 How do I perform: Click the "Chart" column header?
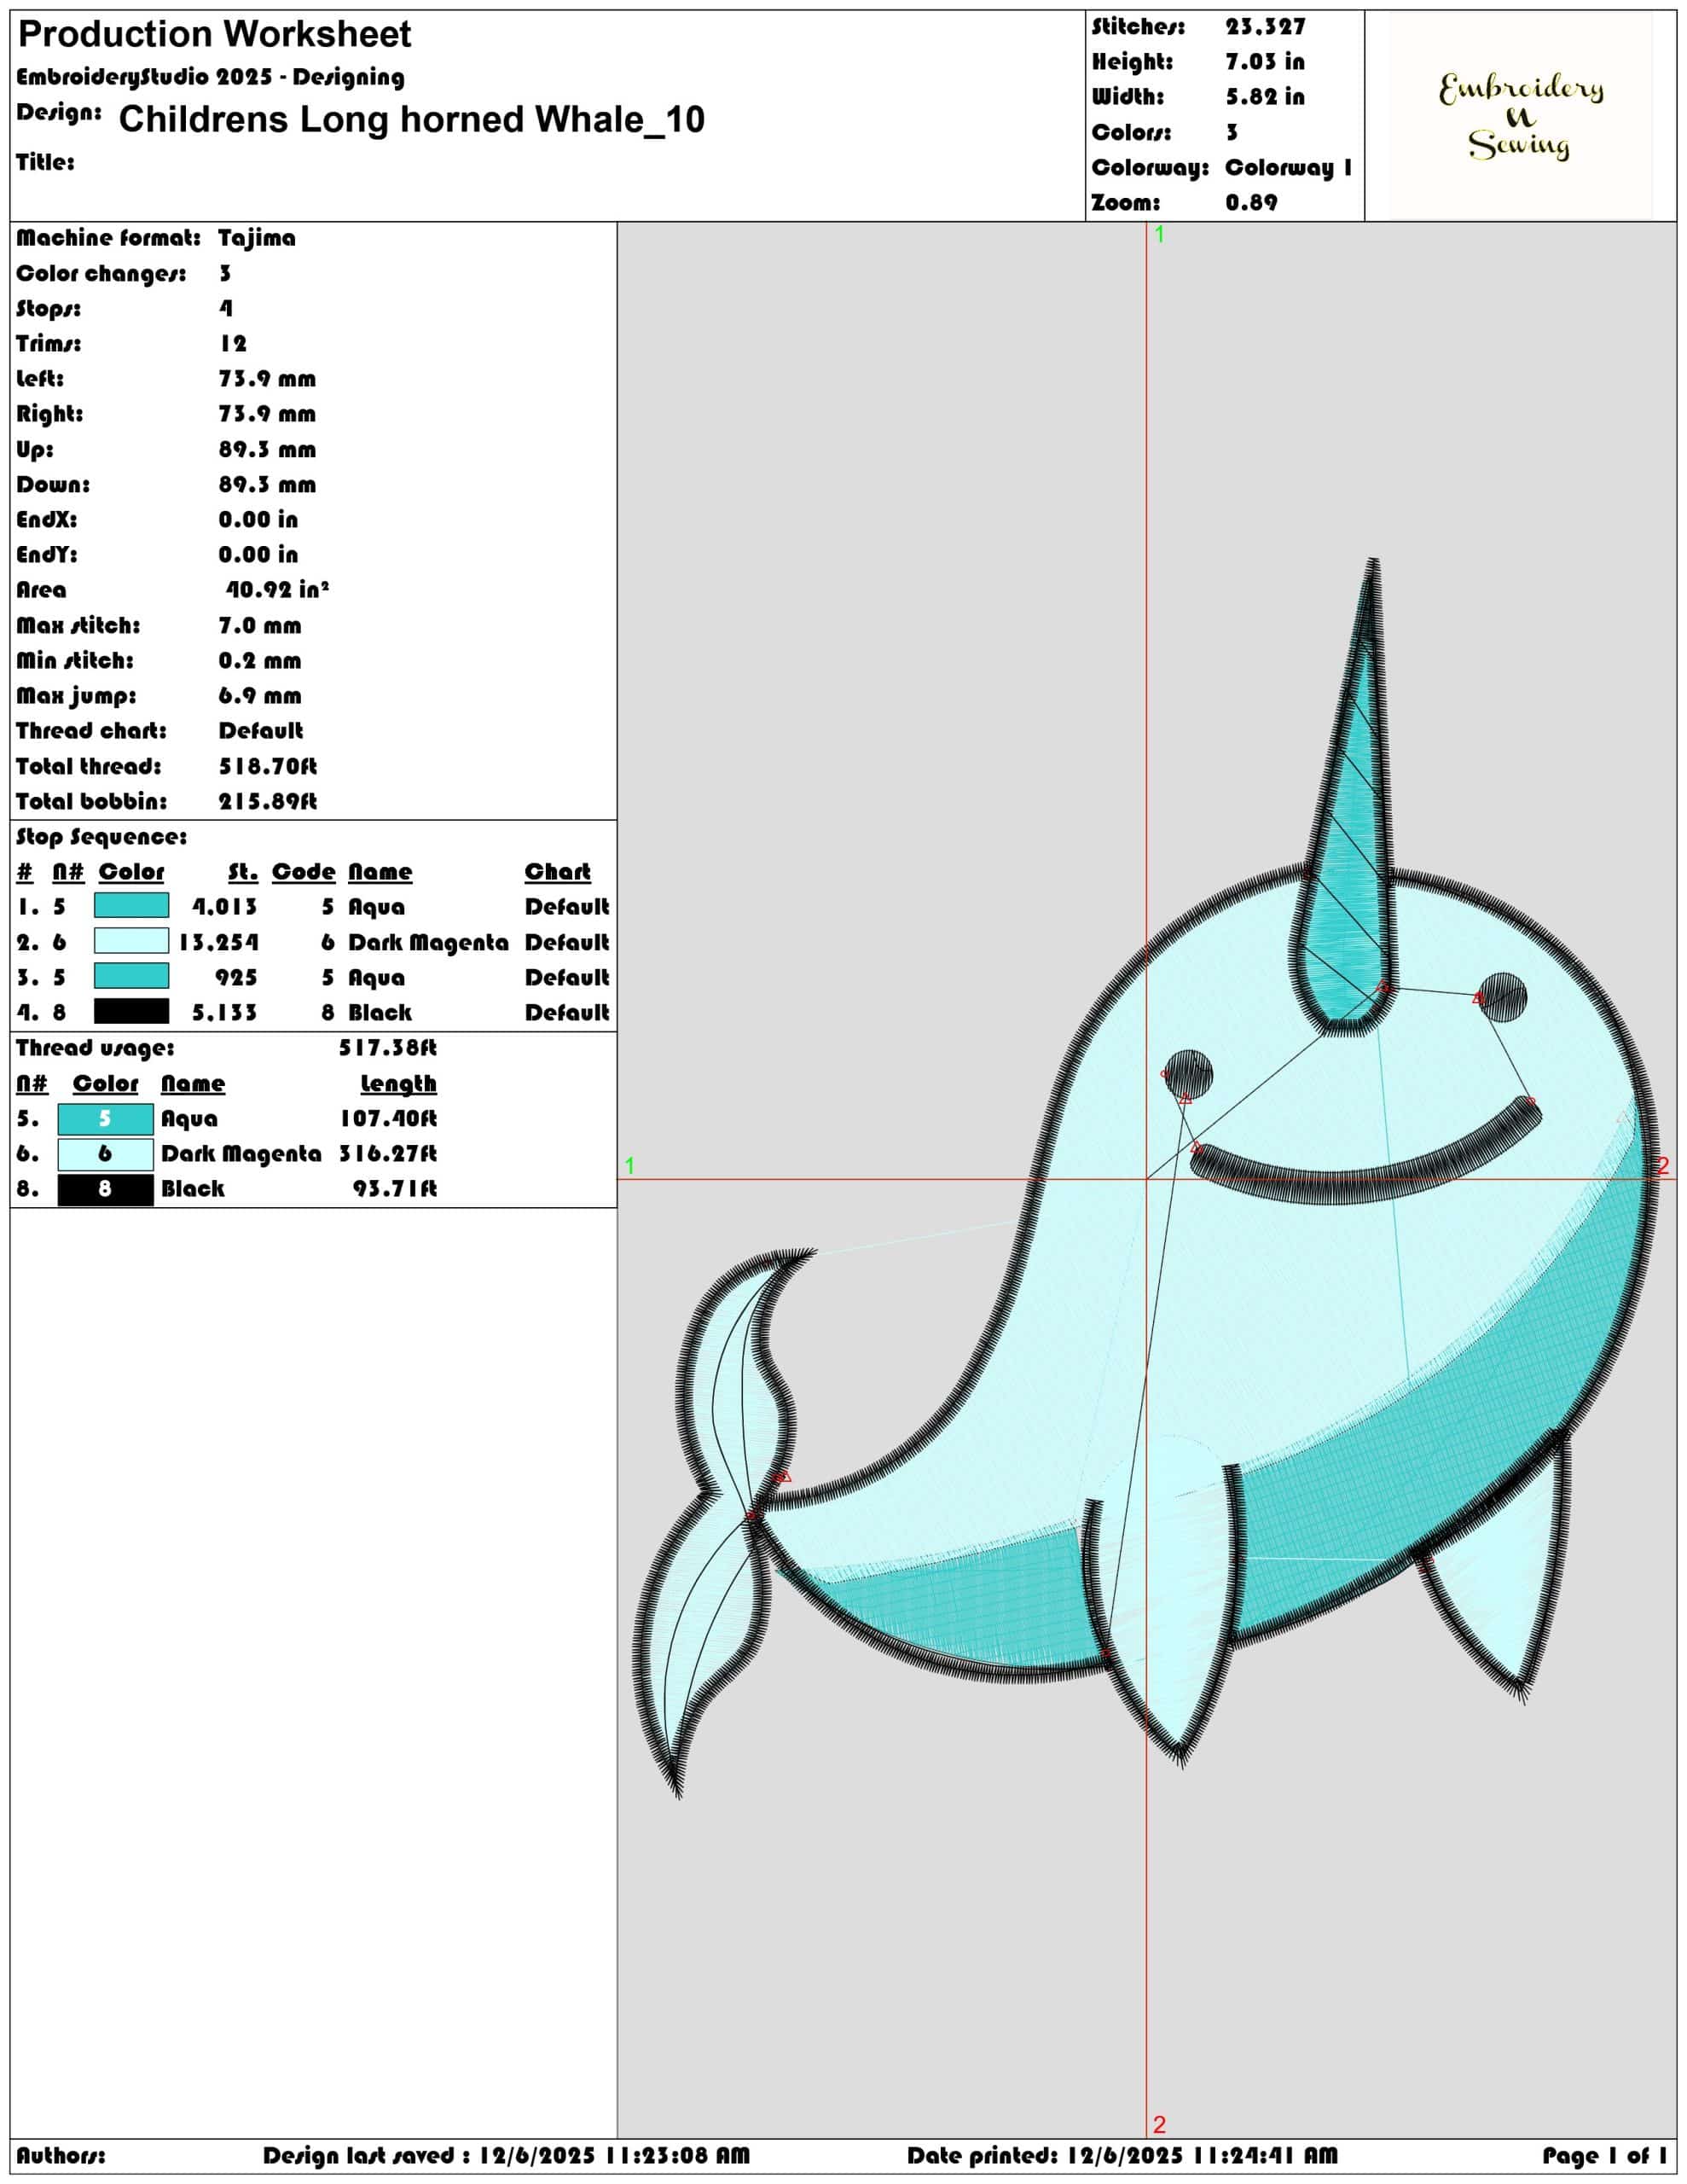pos(558,872)
